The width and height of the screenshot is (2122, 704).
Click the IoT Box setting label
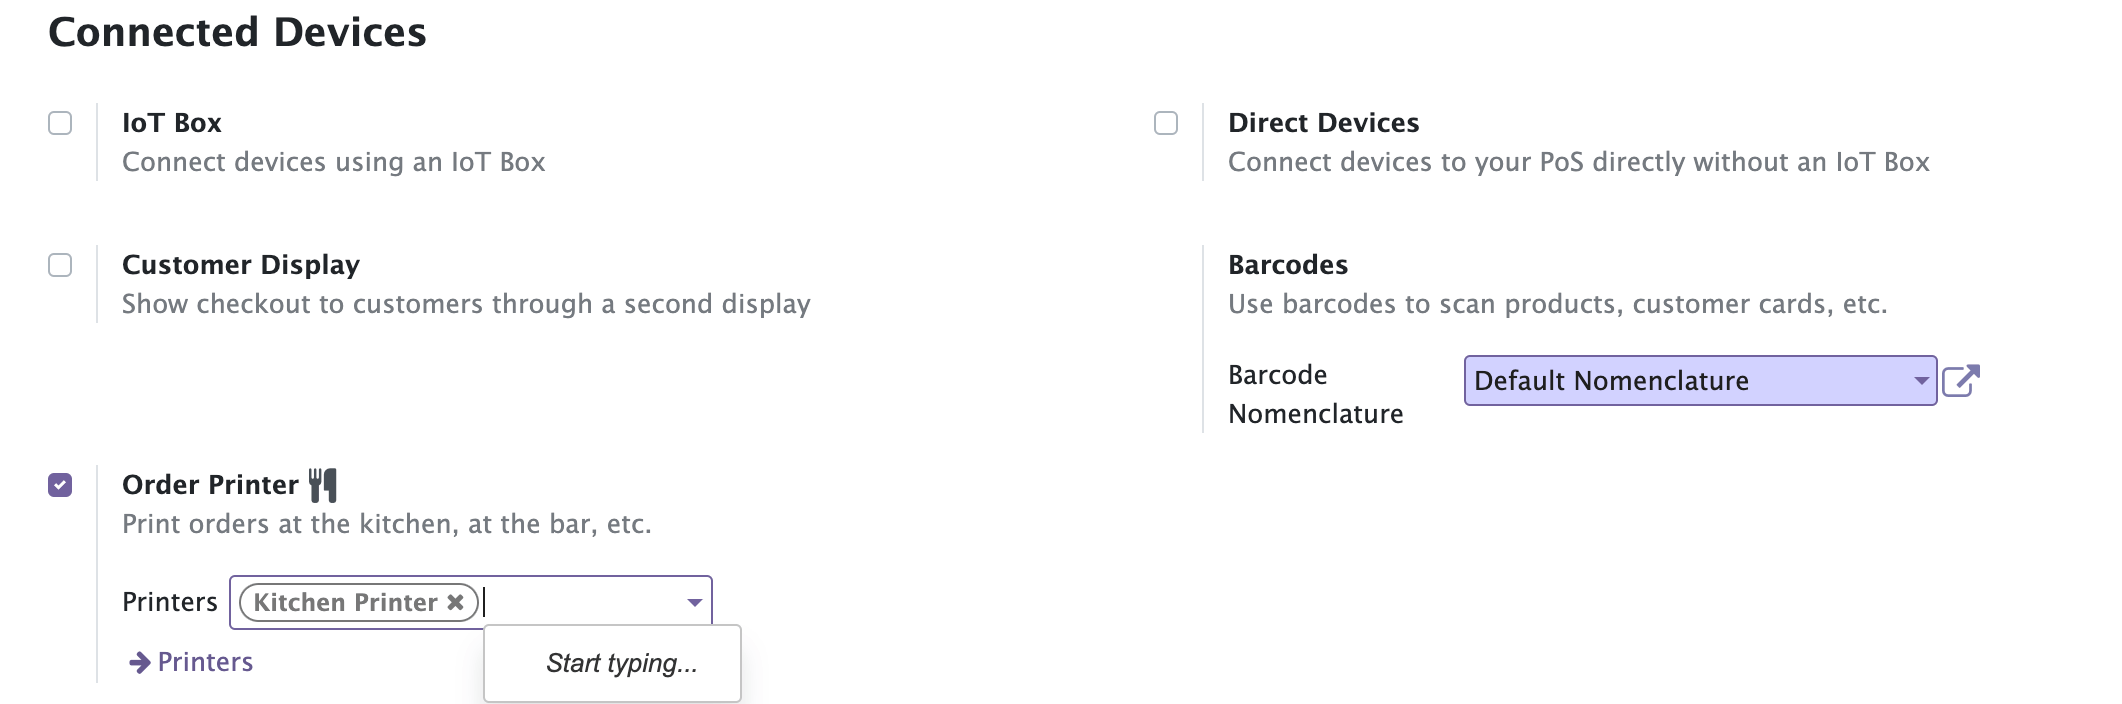click(172, 123)
